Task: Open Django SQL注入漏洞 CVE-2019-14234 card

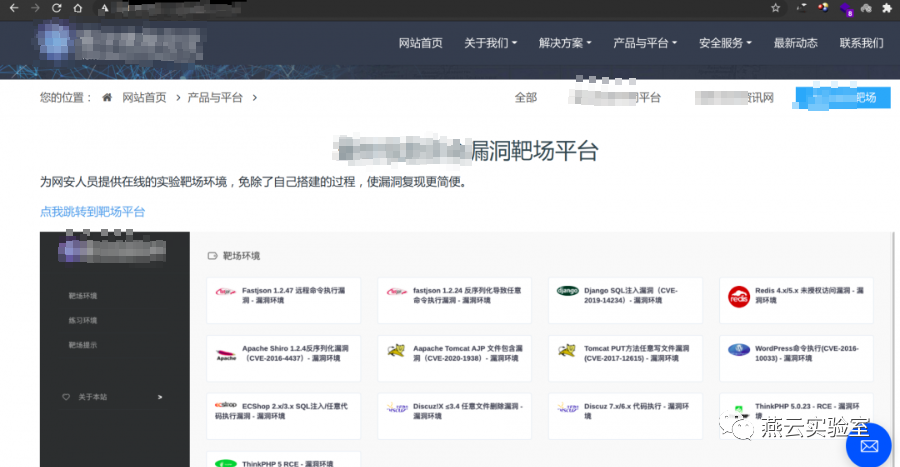Action: pyautogui.click(x=626, y=301)
